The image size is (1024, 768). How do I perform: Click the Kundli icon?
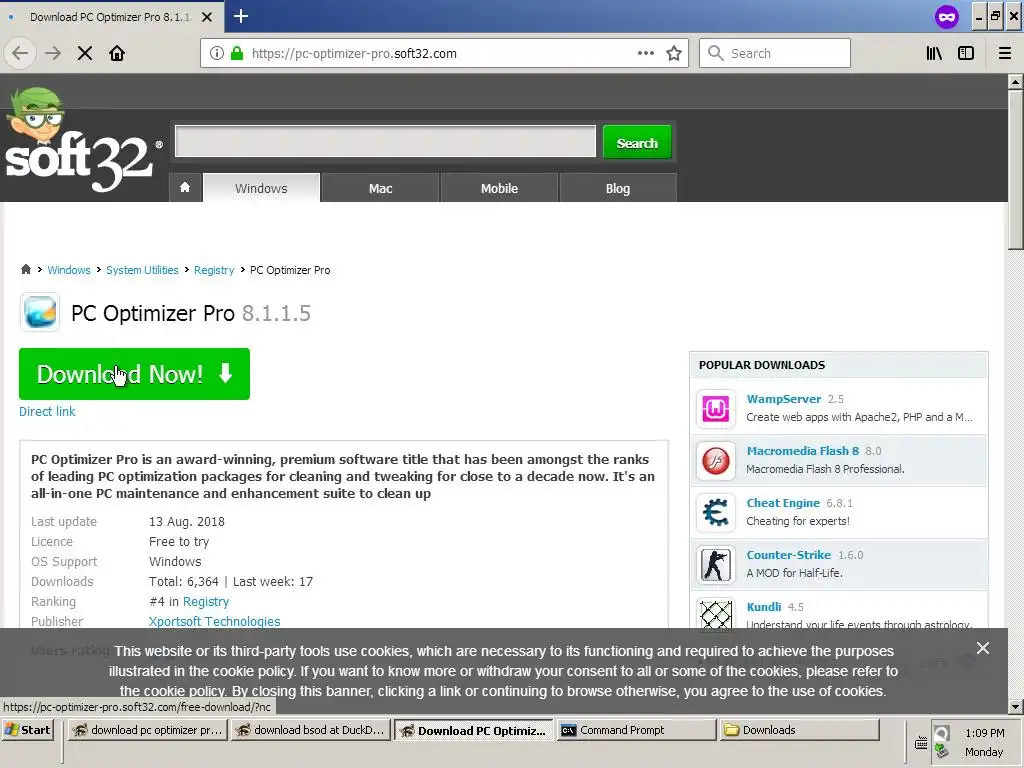(x=716, y=614)
